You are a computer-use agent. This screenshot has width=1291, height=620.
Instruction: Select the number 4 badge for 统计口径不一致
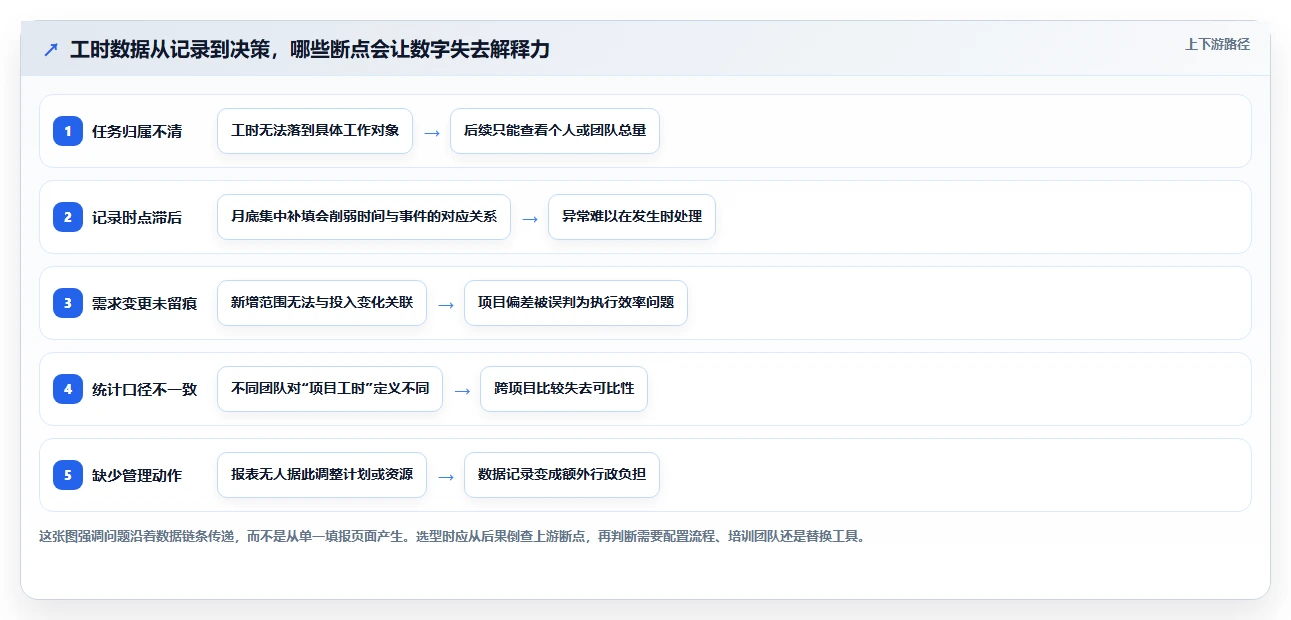pos(68,389)
